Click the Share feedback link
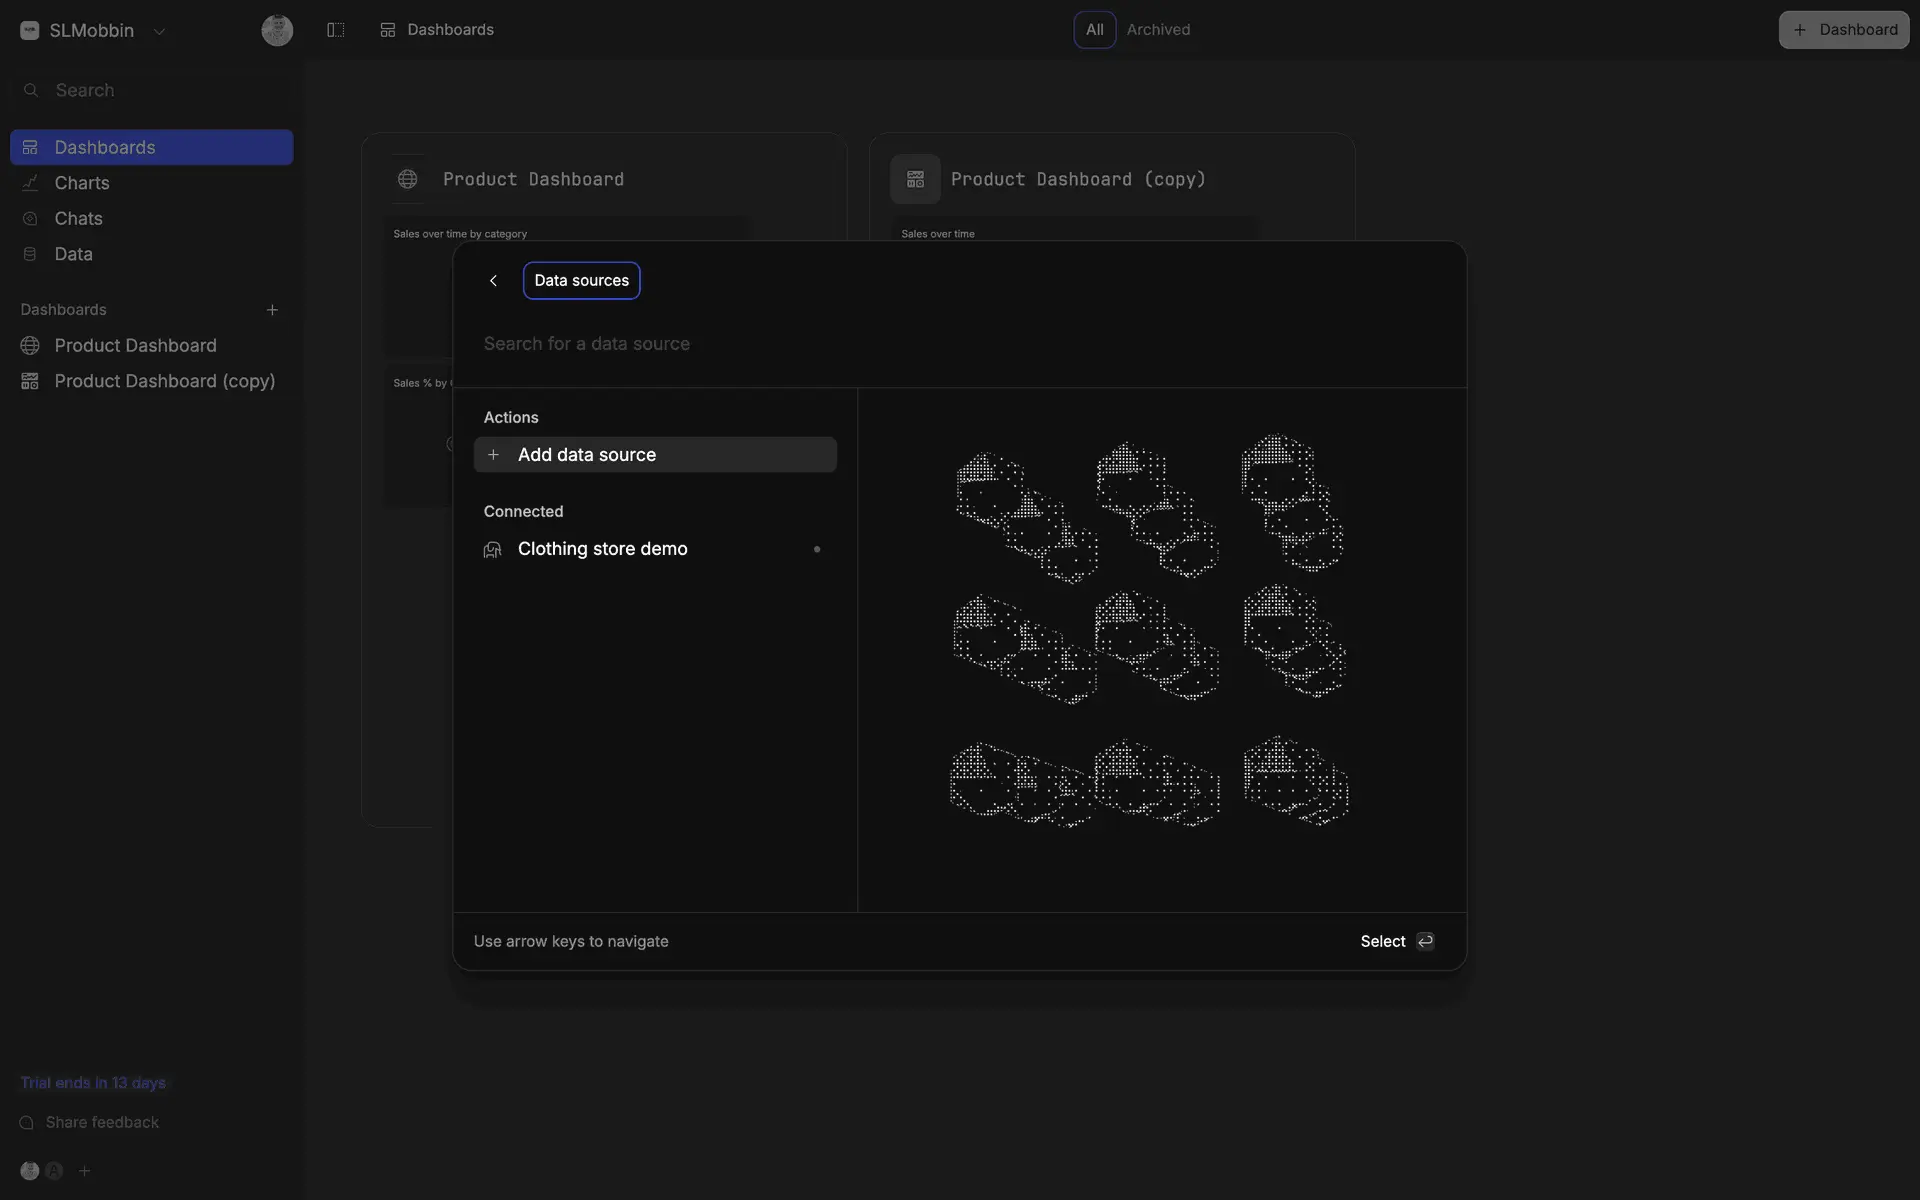 pos(102,1122)
